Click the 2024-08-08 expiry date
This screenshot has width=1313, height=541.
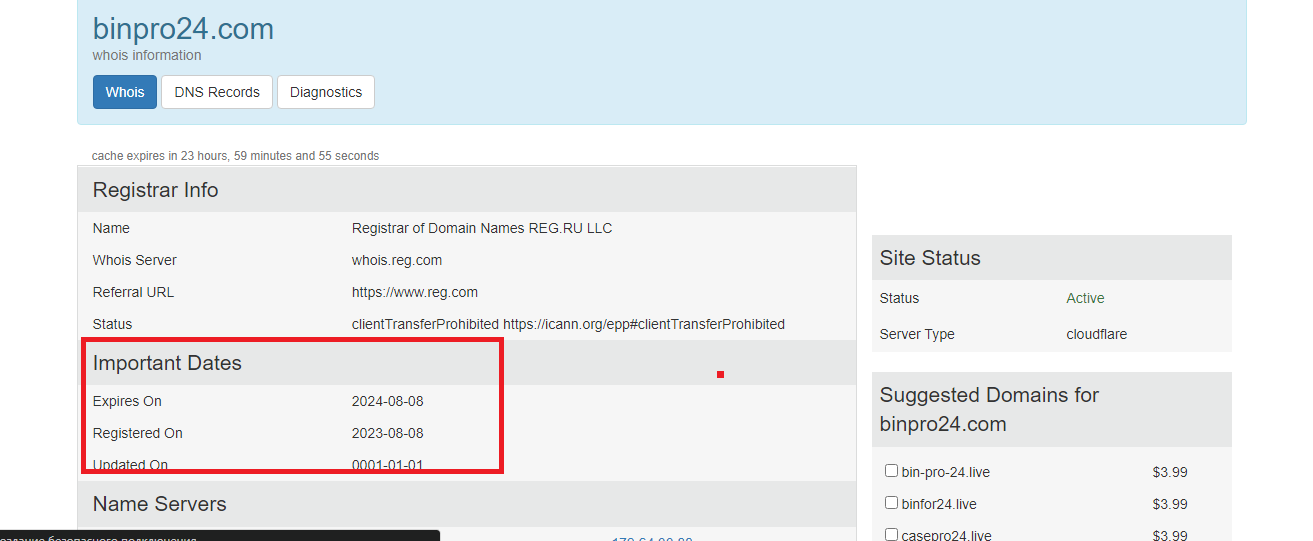pyautogui.click(x=388, y=401)
